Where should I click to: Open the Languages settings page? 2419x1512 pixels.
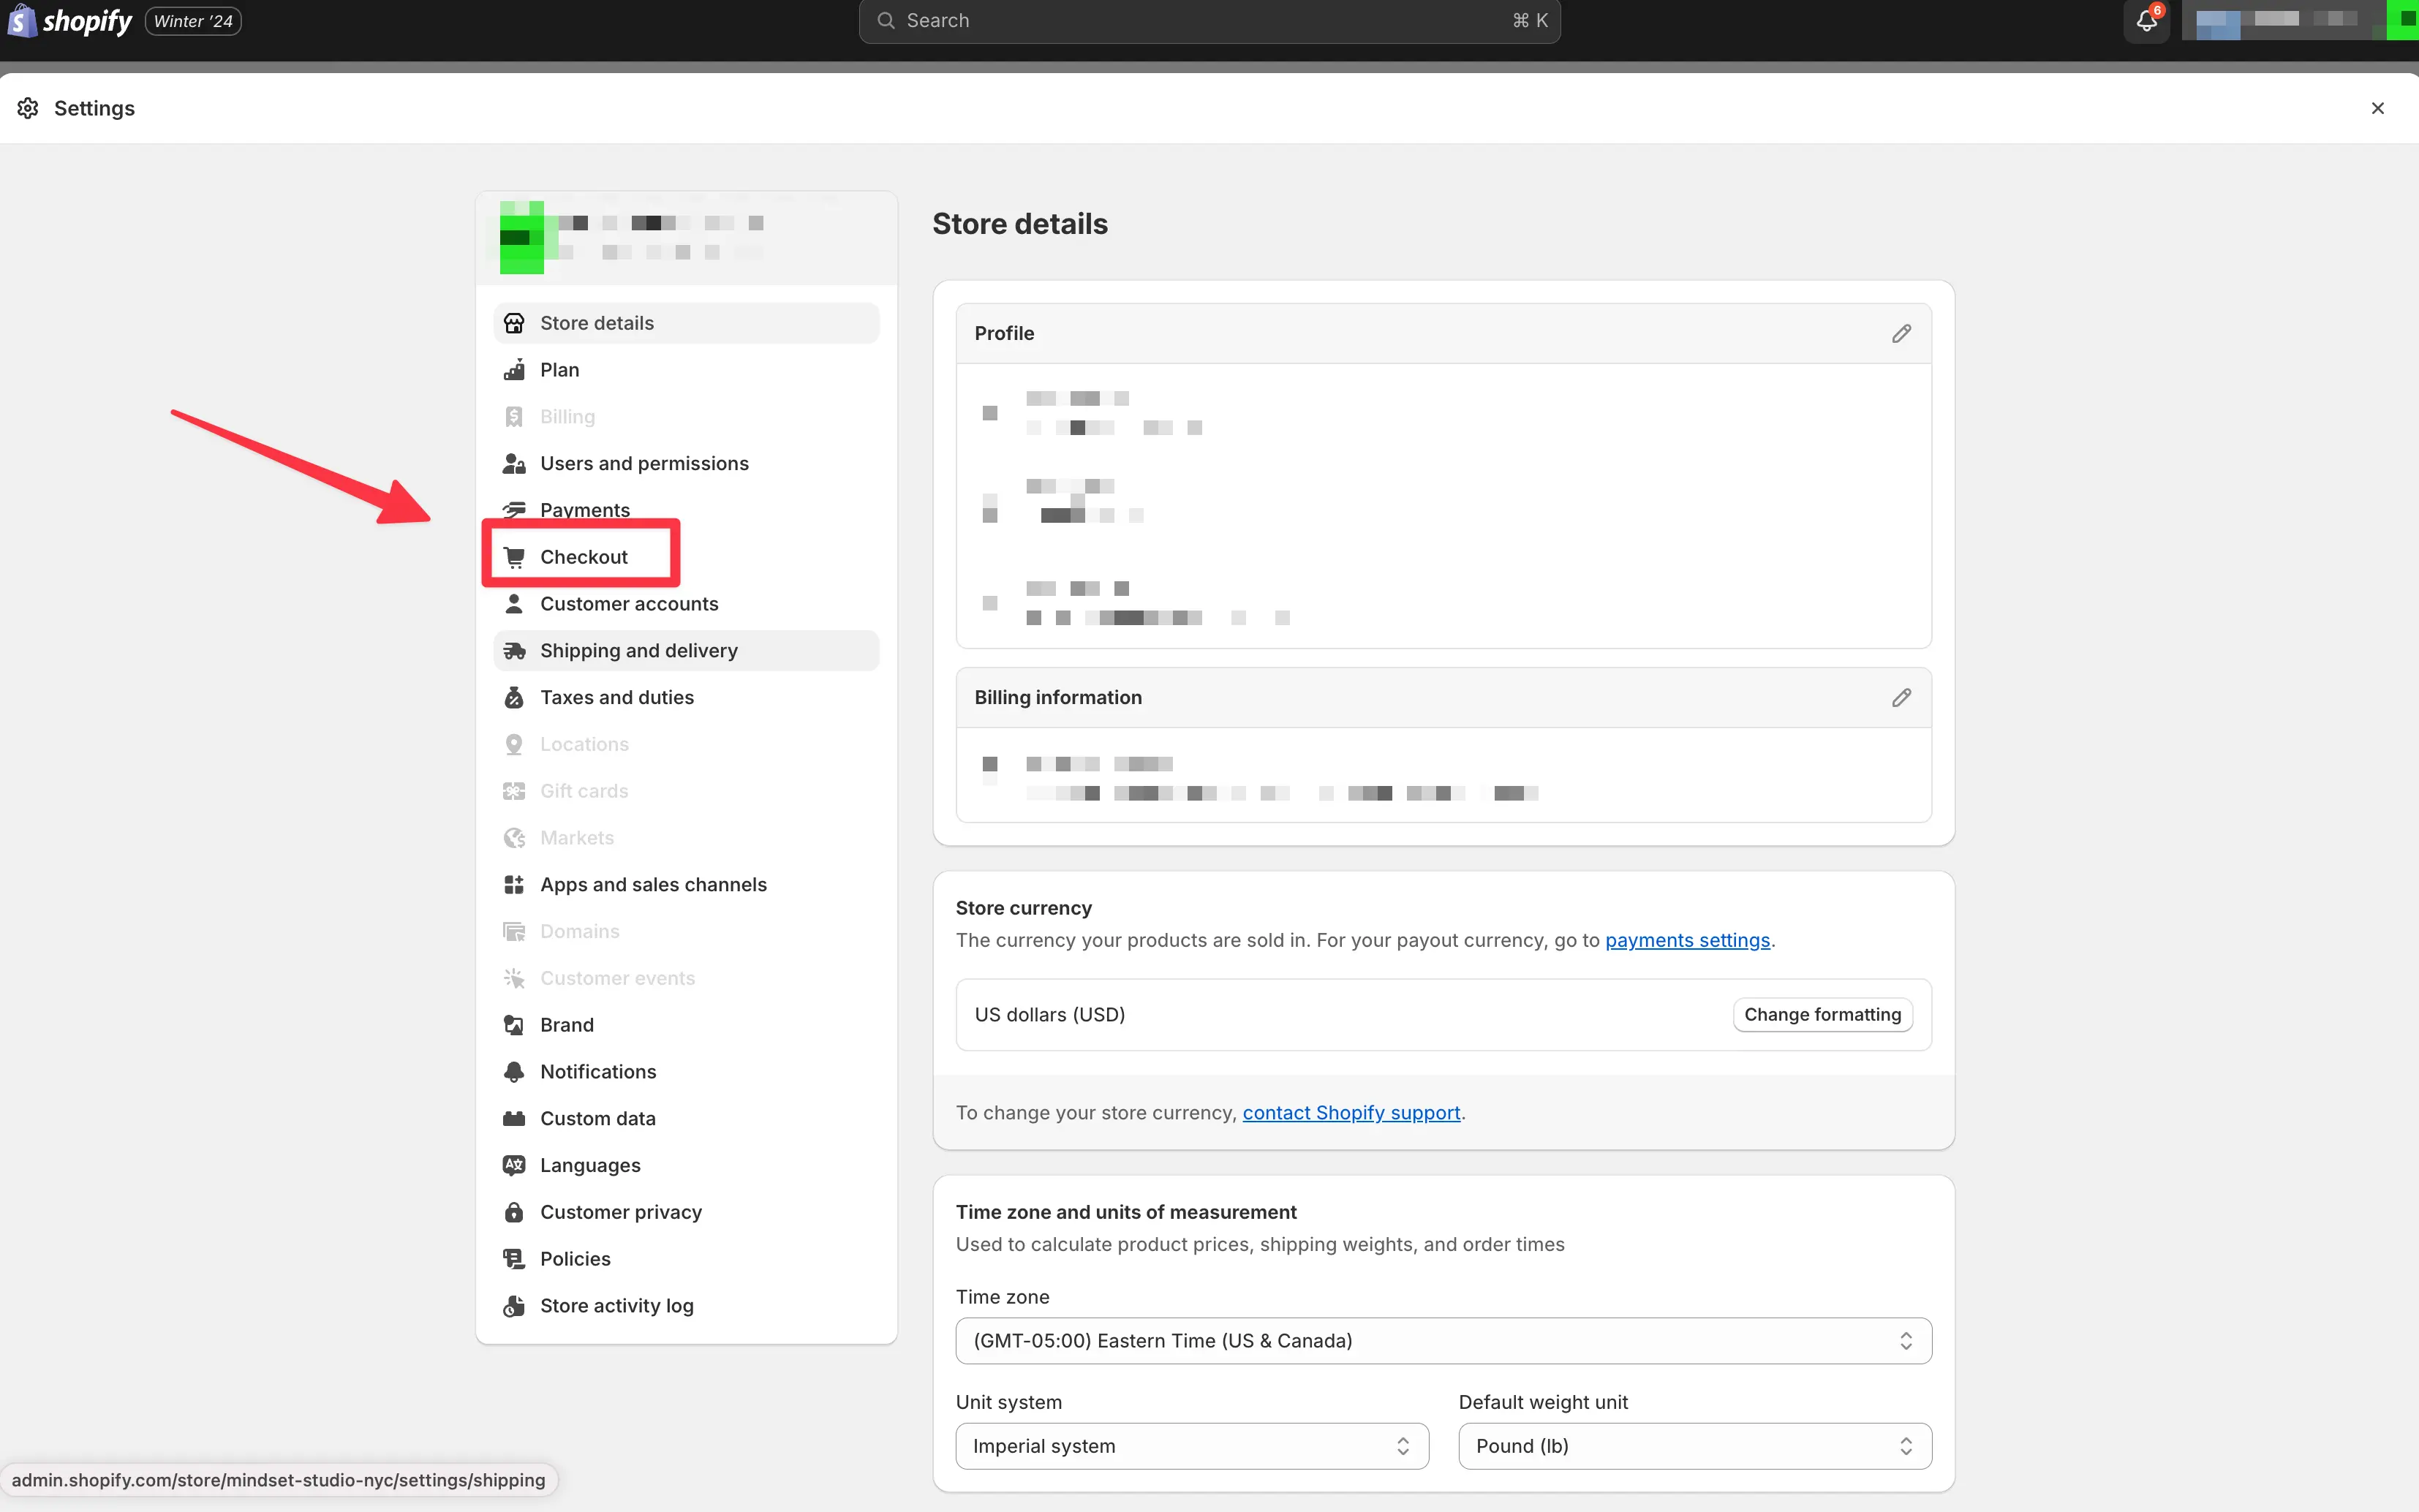[x=686, y=1165]
